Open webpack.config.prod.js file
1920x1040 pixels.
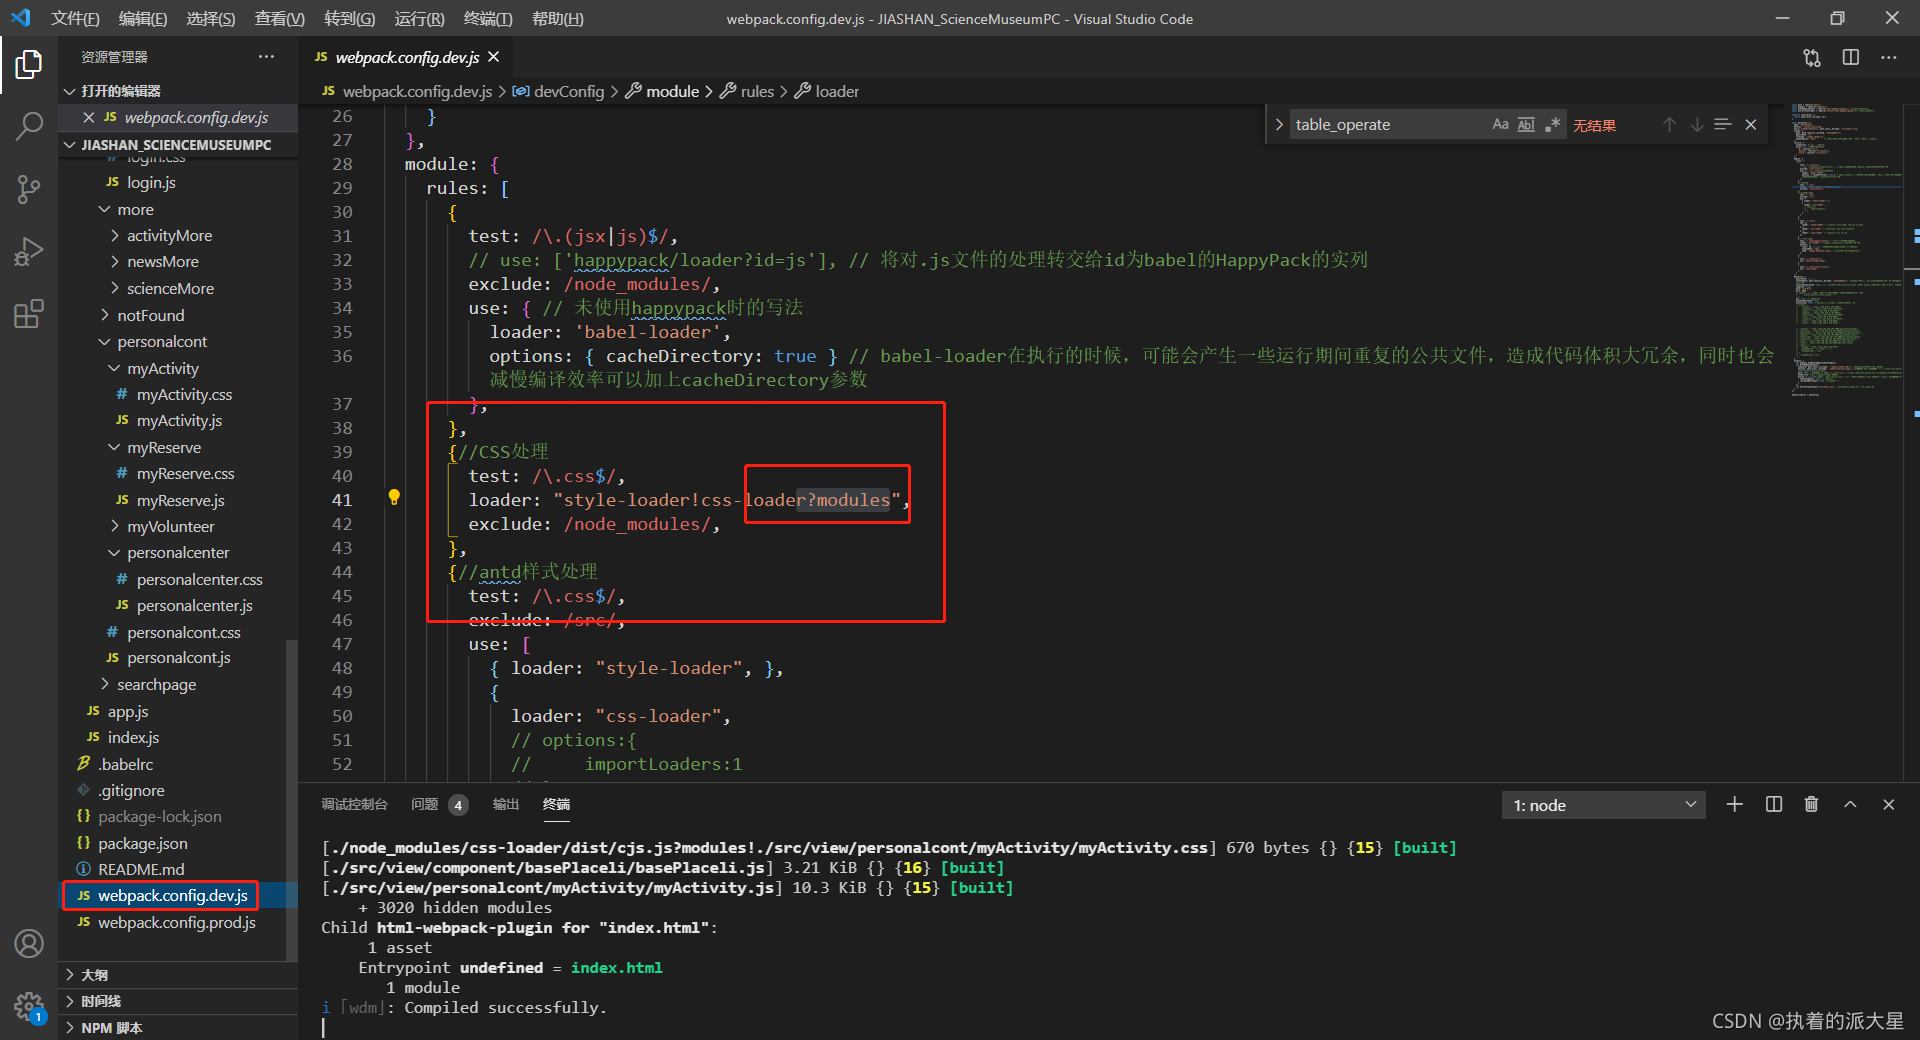click(176, 923)
